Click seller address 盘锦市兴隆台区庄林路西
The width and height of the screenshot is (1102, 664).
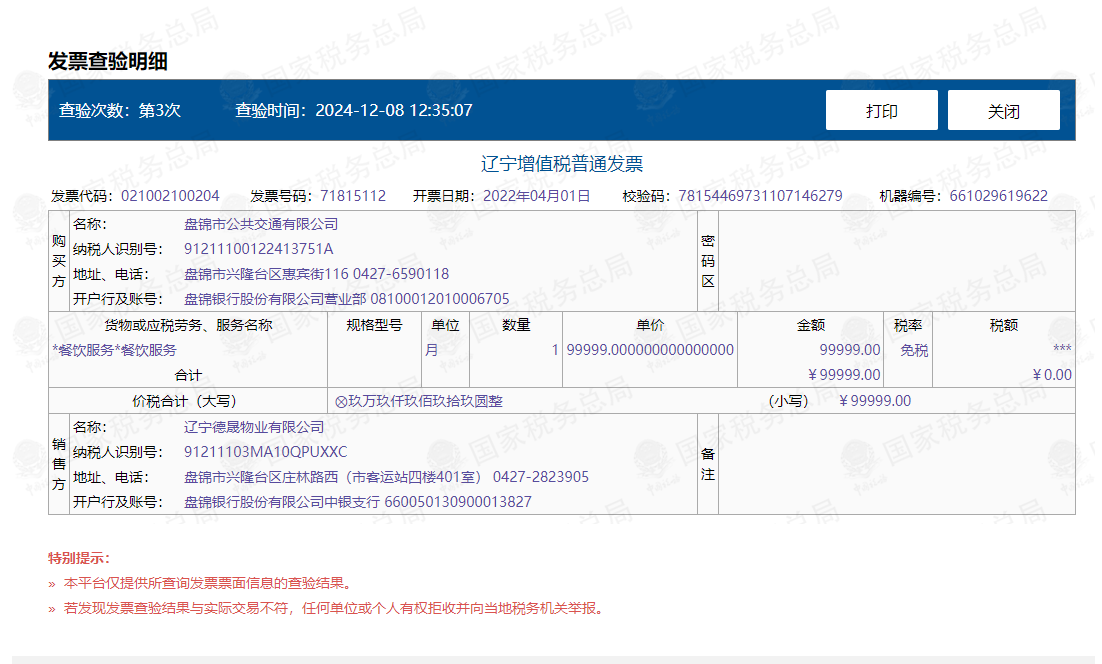261,477
